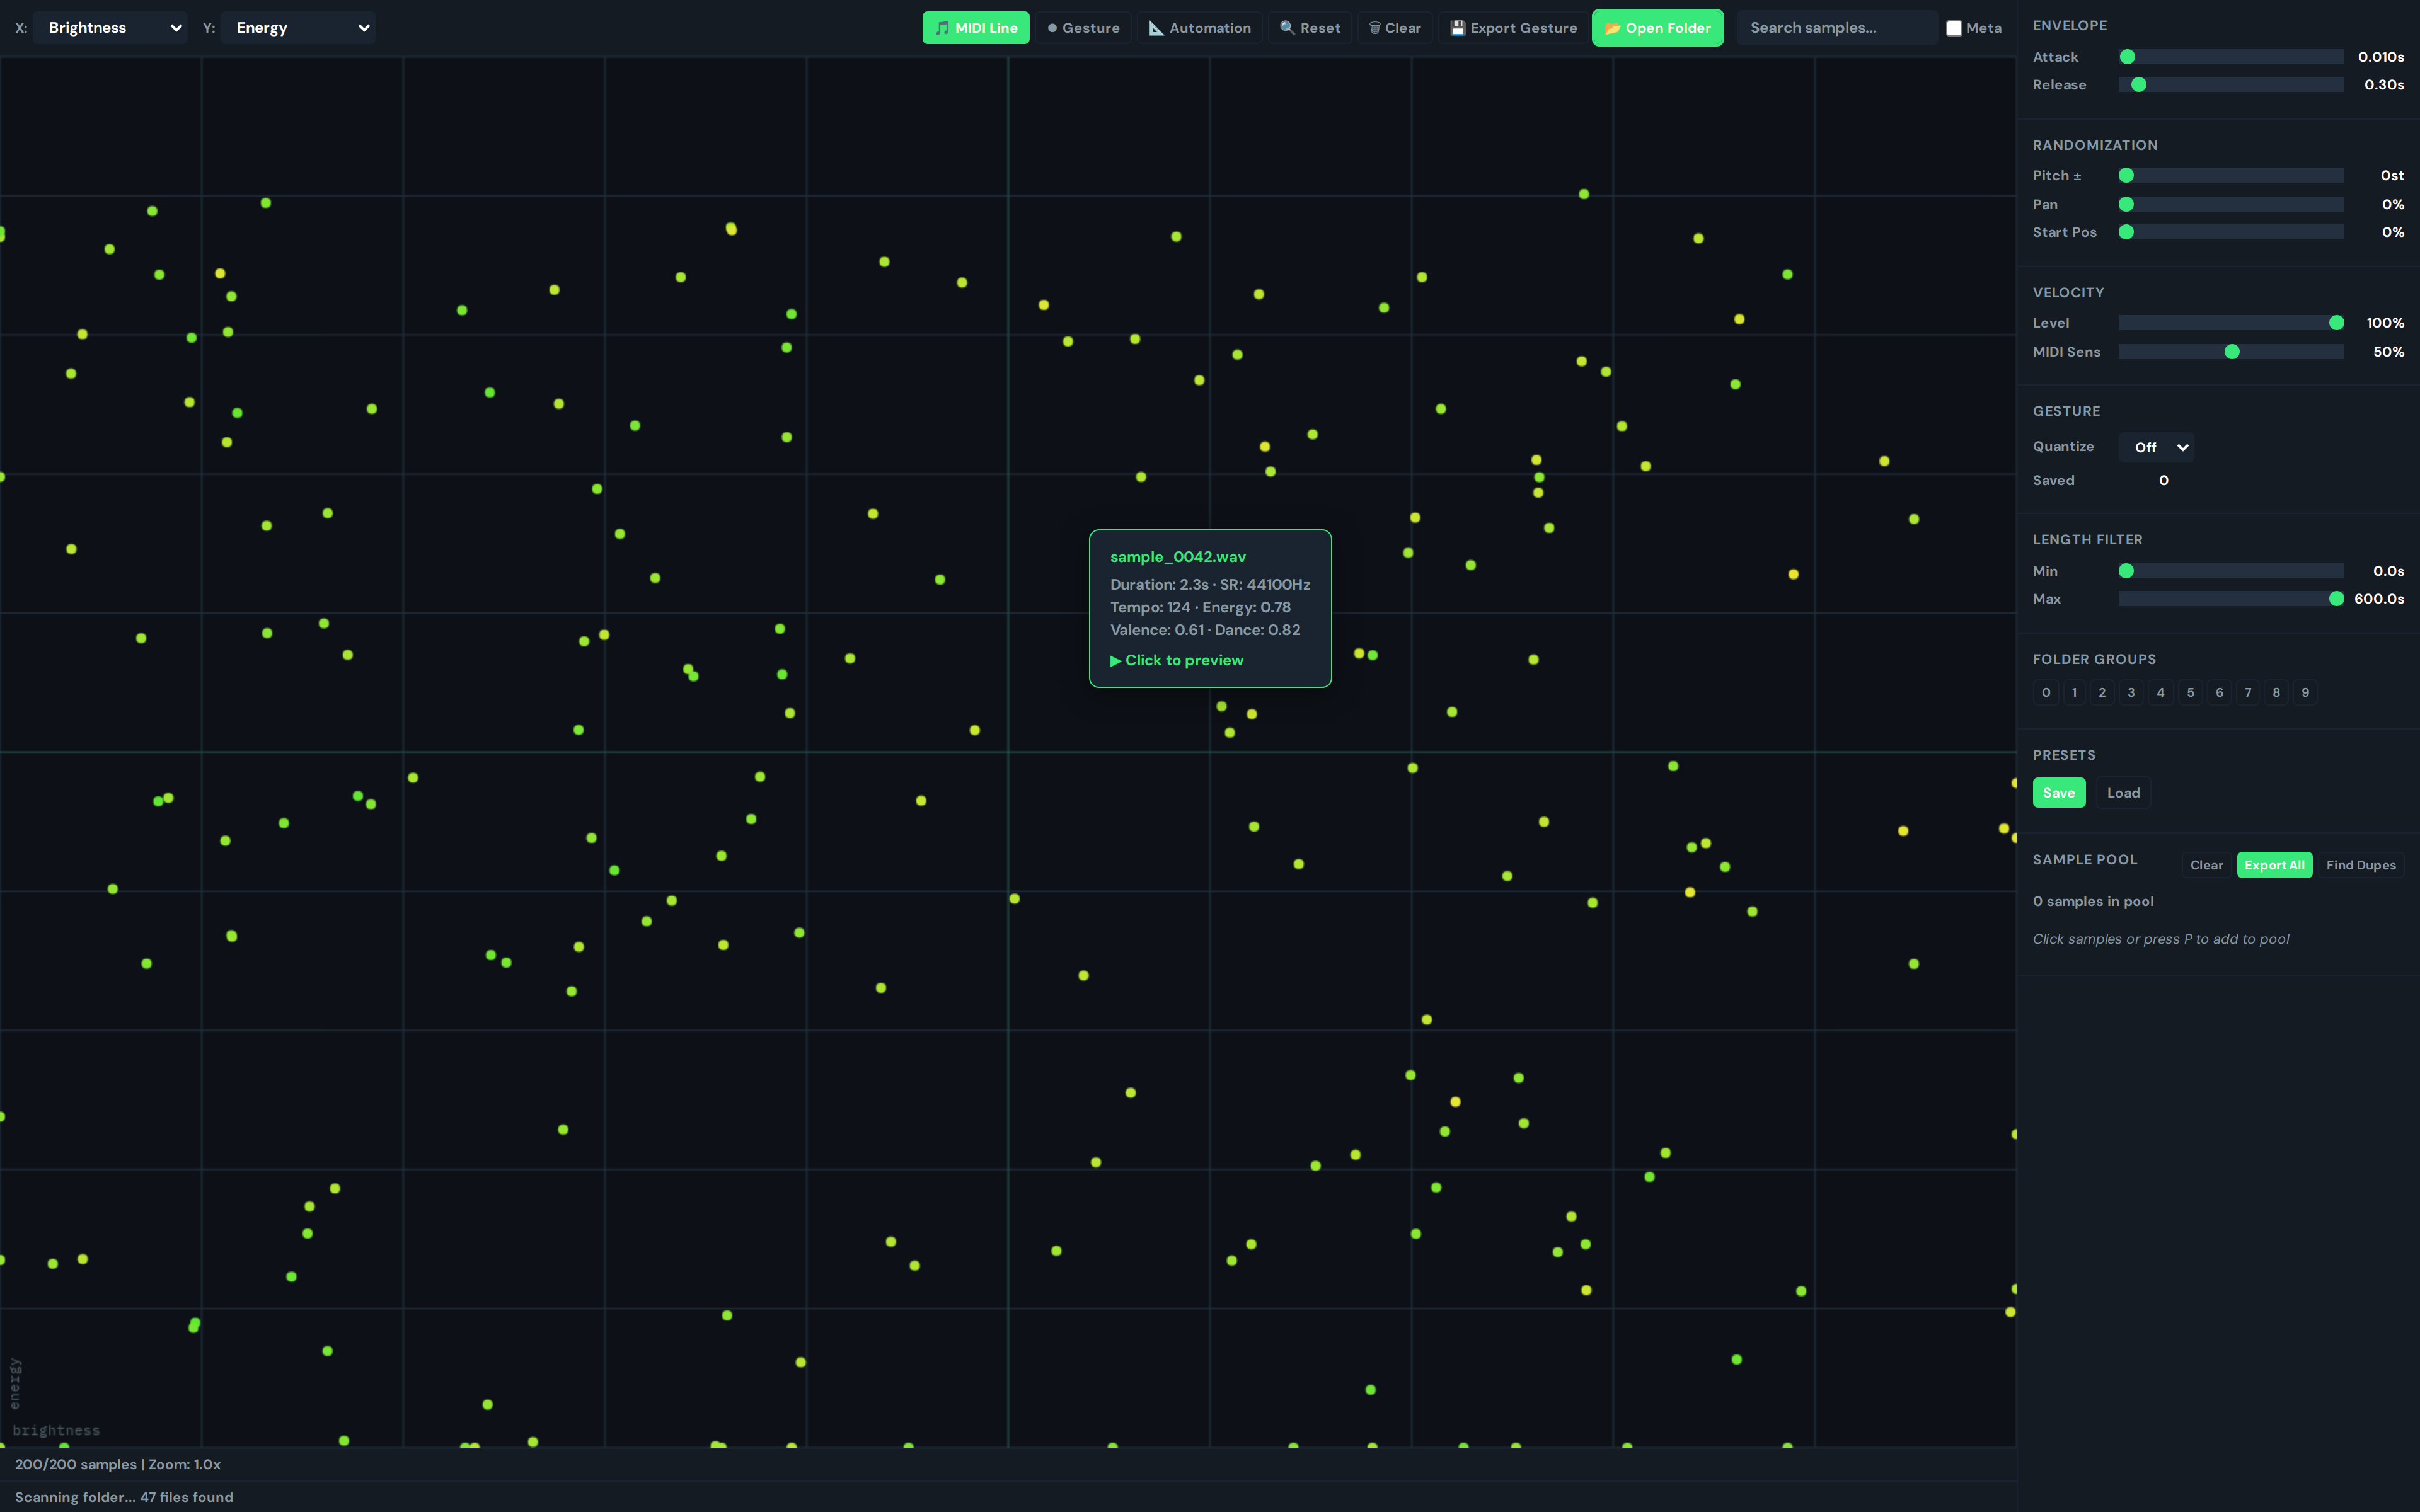The image size is (2420, 1512).
Task: Open Folder to load samples
Action: pyautogui.click(x=1657, y=28)
